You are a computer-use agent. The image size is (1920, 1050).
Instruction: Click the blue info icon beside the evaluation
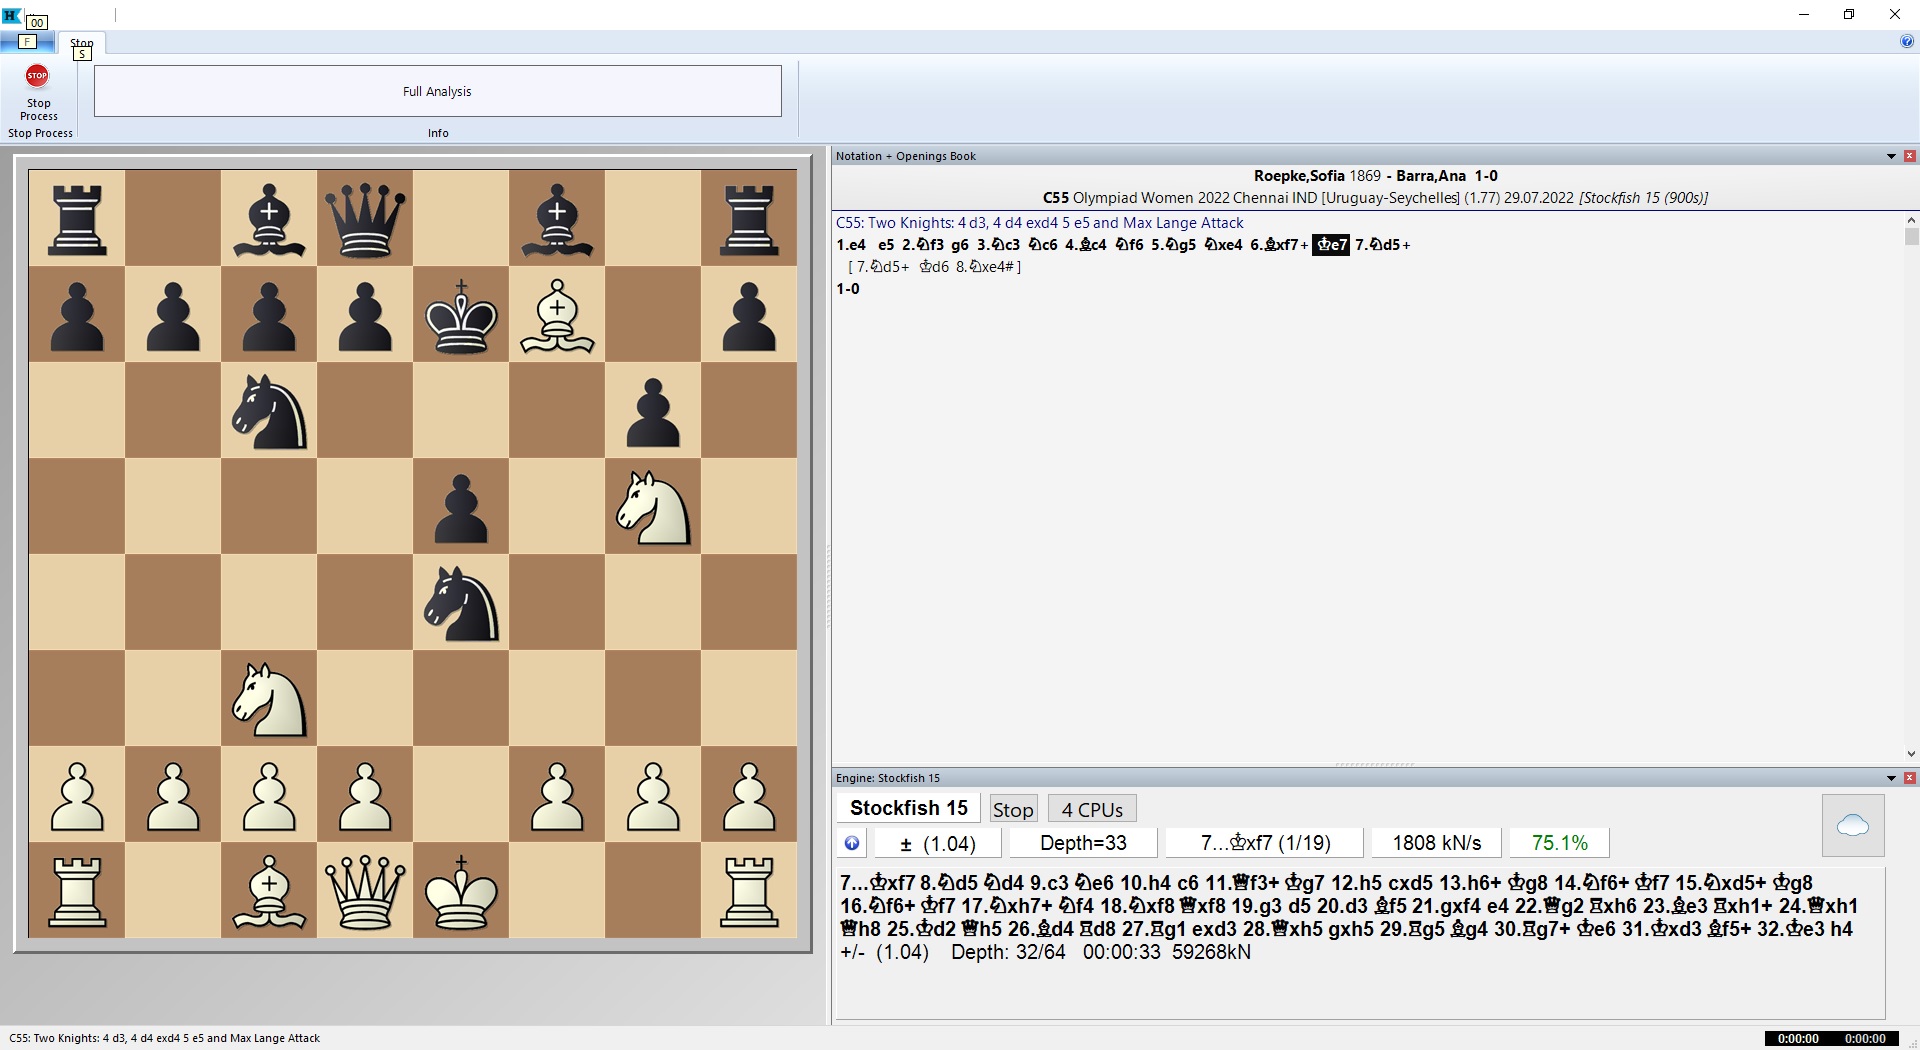pos(852,843)
